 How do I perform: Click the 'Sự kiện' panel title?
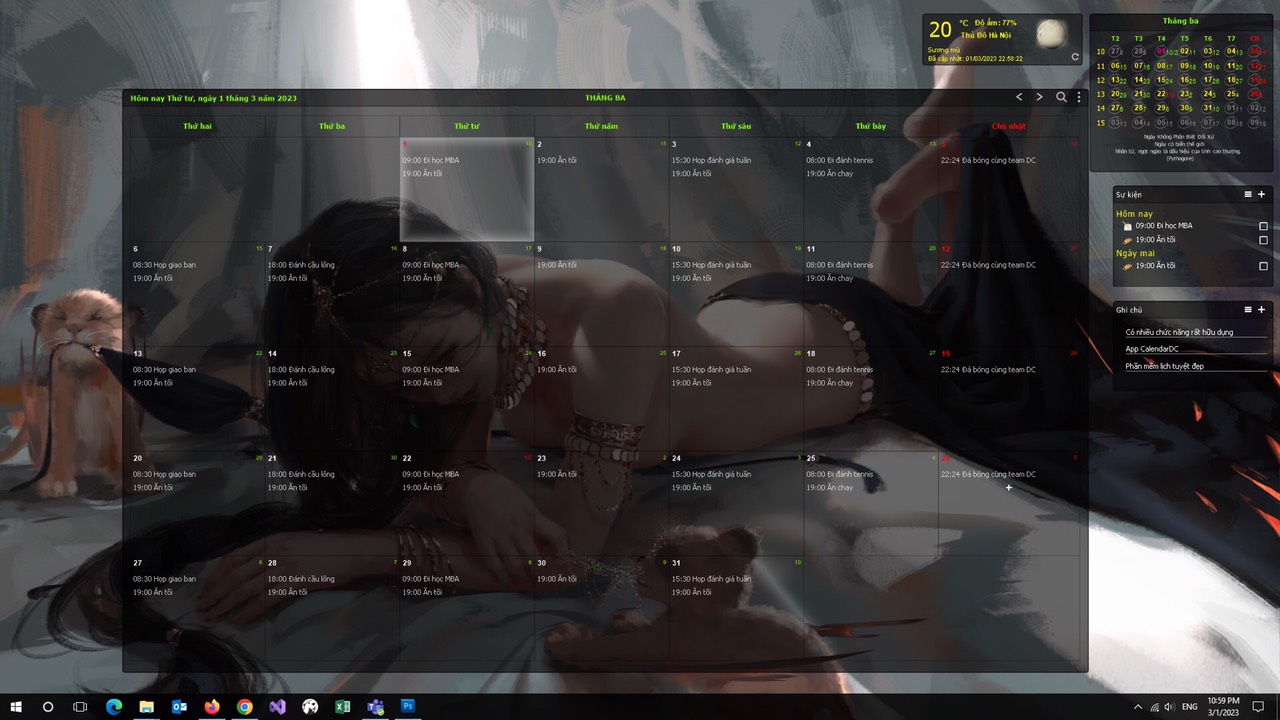(1128, 194)
